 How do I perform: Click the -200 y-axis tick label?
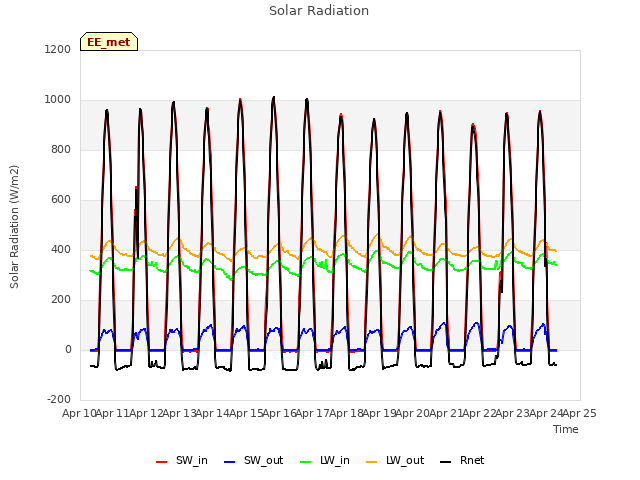click(x=59, y=399)
